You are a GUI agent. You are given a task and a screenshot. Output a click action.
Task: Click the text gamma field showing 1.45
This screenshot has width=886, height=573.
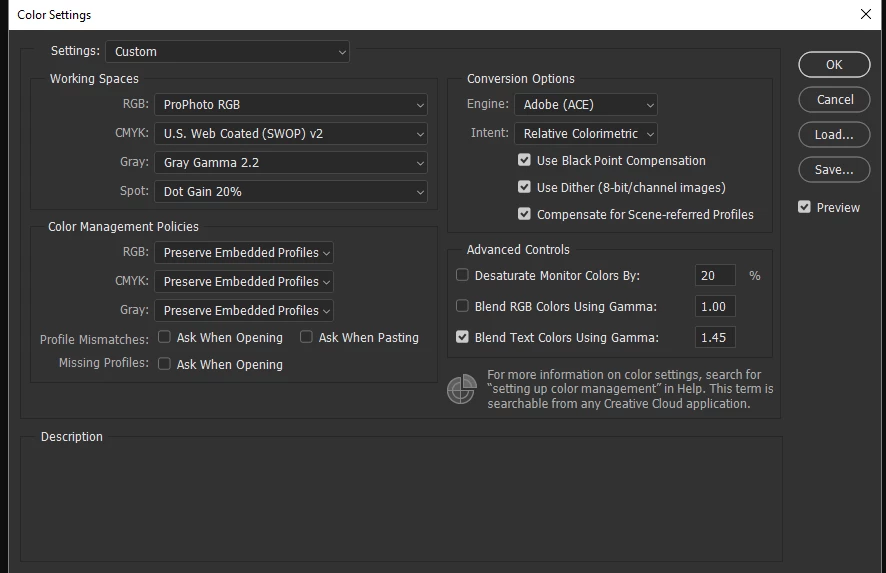click(x=715, y=337)
